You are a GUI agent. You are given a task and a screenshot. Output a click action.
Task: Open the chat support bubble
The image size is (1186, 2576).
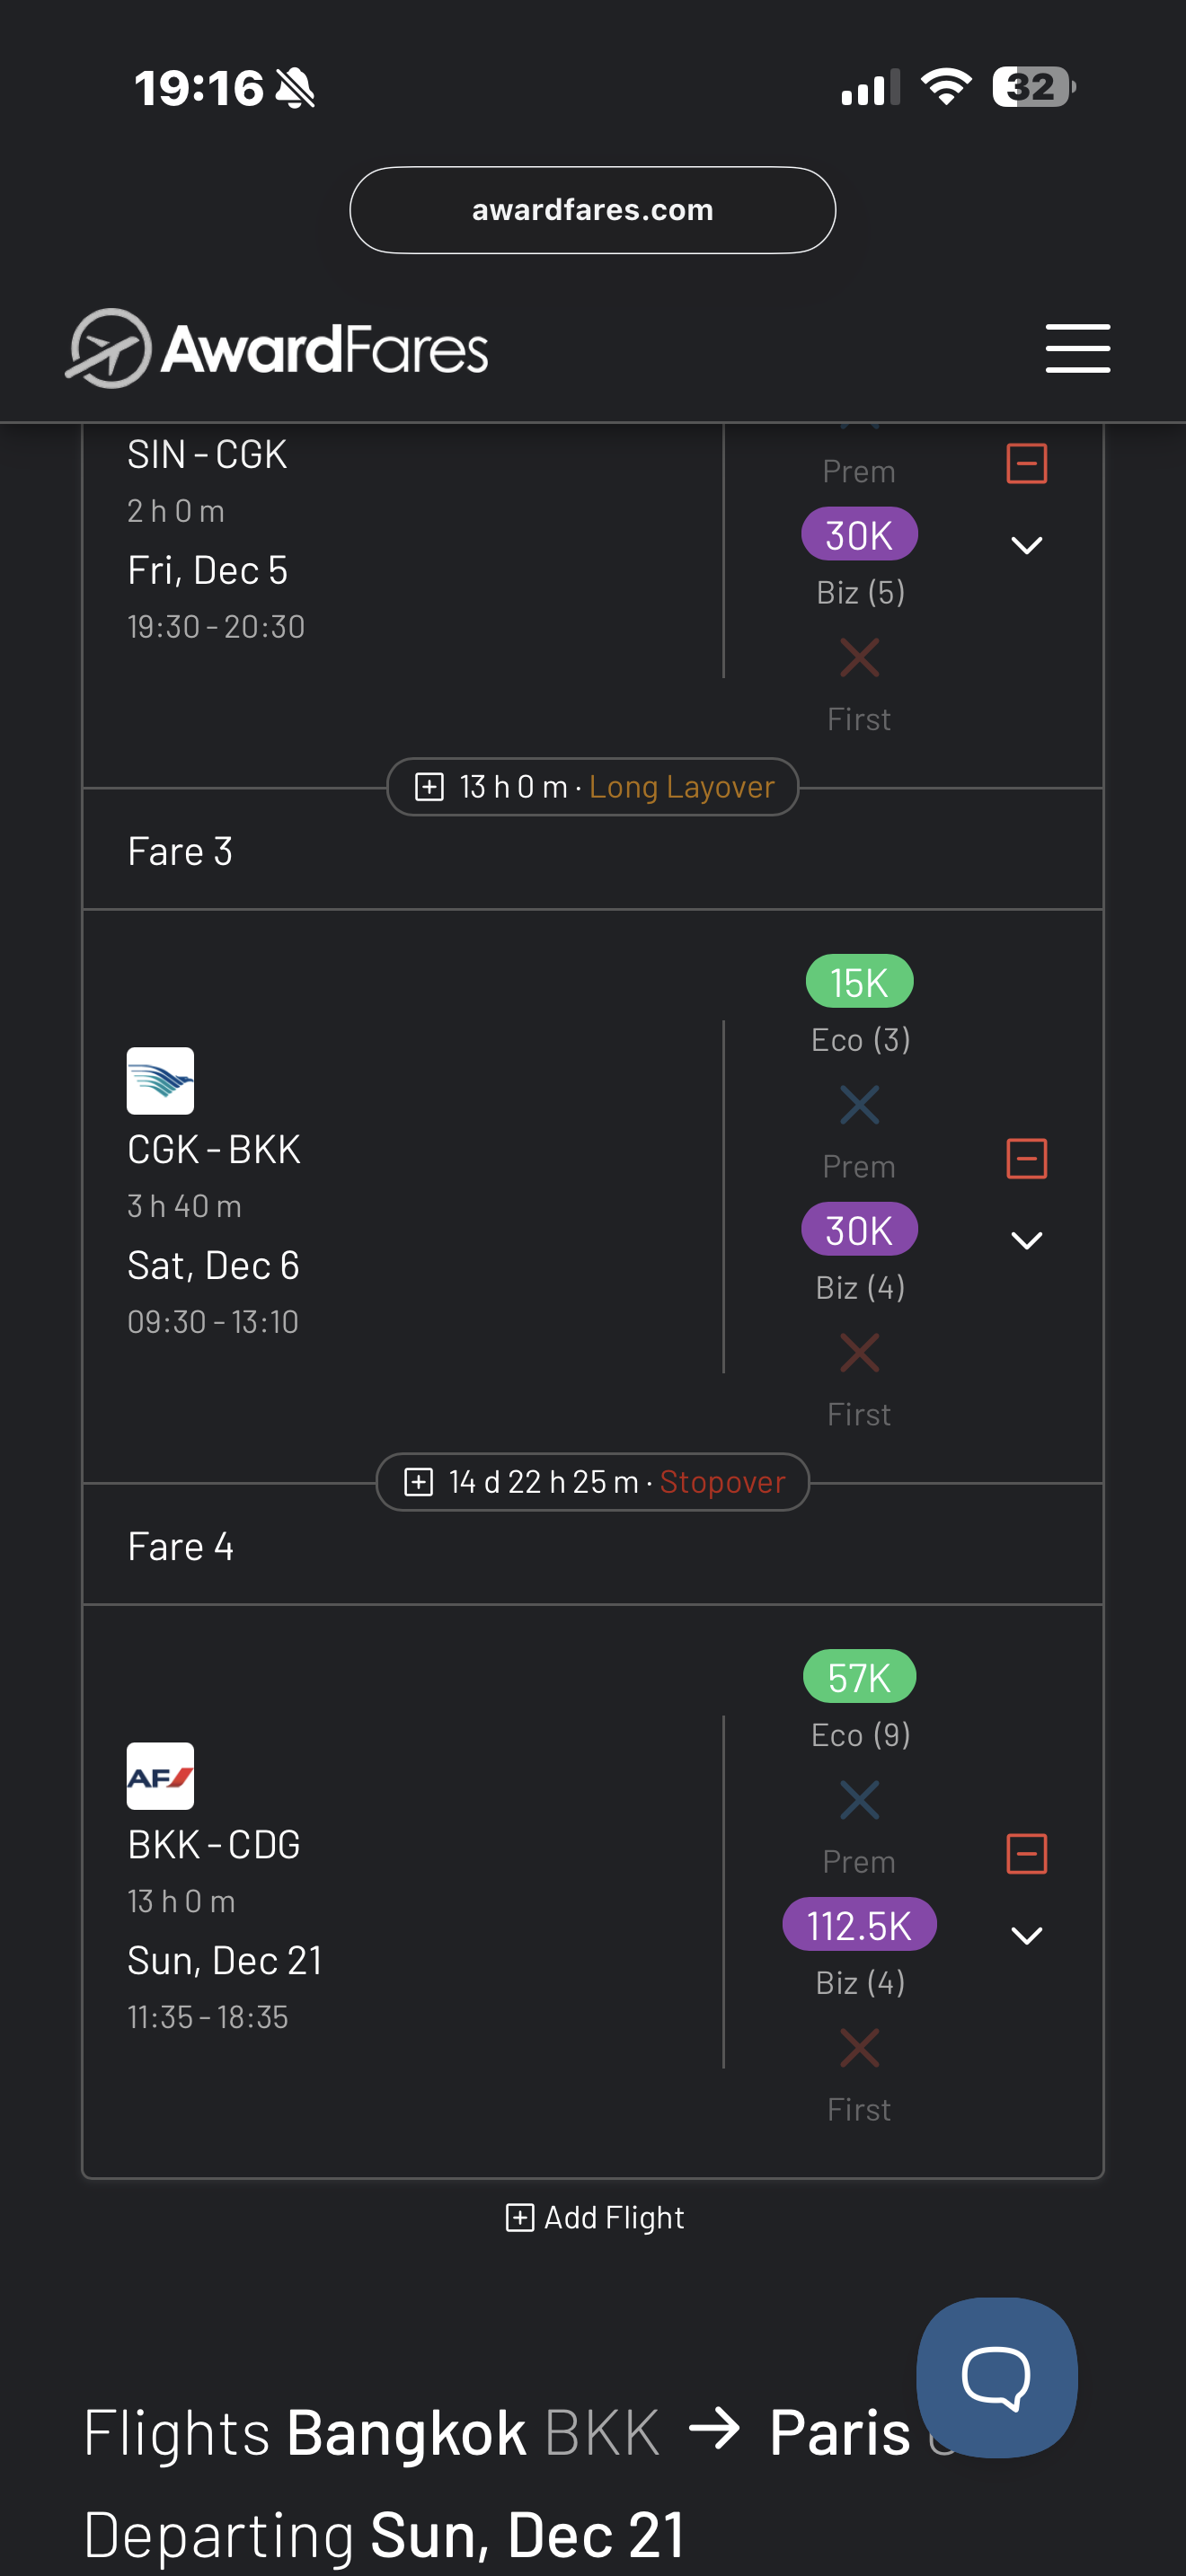996,2376
